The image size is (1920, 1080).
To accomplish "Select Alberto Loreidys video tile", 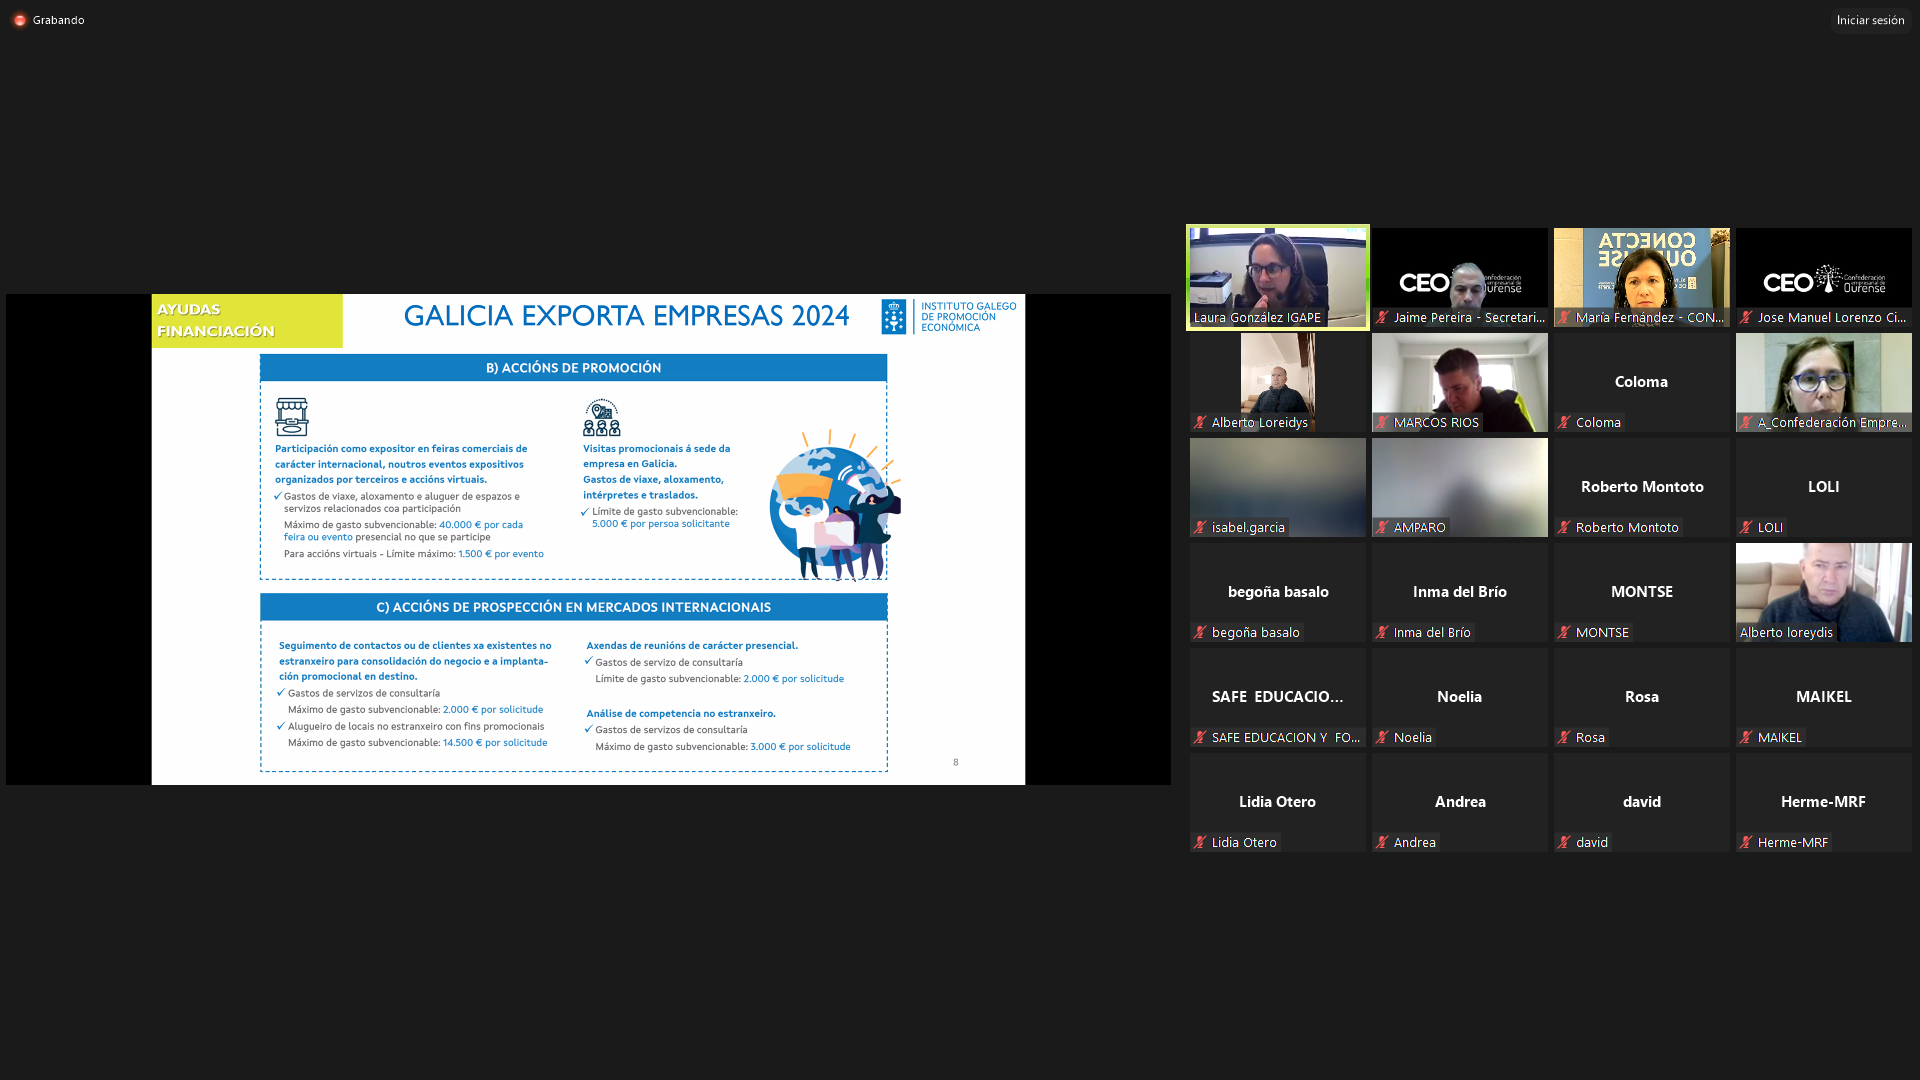I will [x=1277, y=382].
